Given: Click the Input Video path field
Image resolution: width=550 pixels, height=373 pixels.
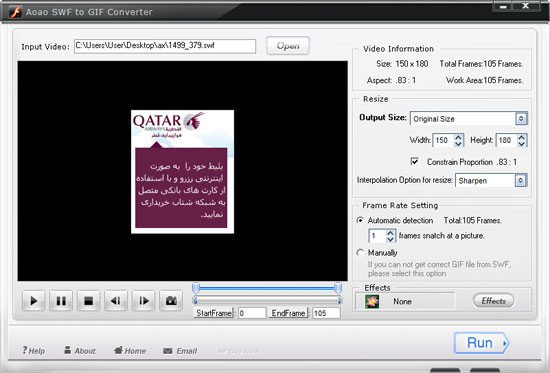Looking at the screenshot, I should [x=165, y=46].
